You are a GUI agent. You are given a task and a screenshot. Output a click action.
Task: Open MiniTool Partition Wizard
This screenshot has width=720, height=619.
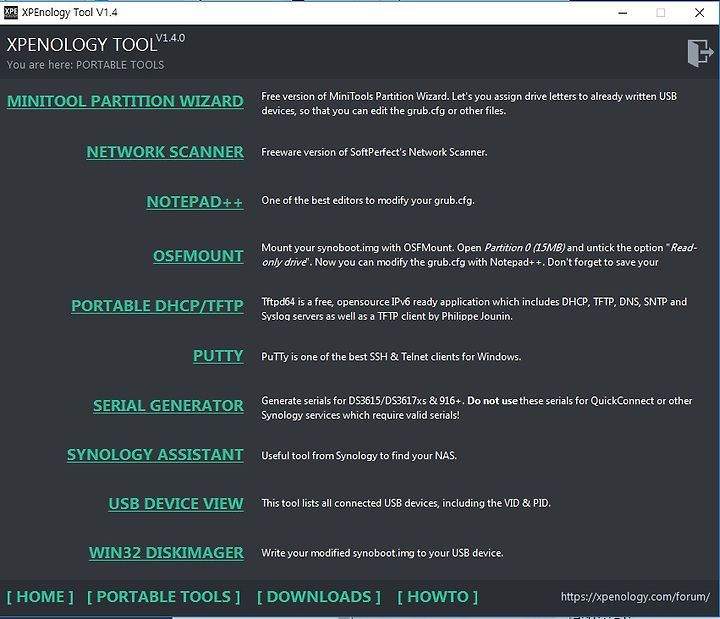(125, 101)
